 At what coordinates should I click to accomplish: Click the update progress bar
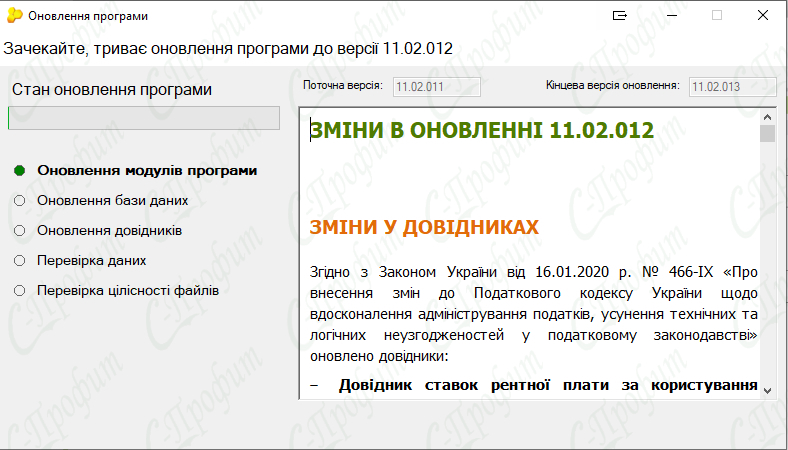pyautogui.click(x=144, y=118)
